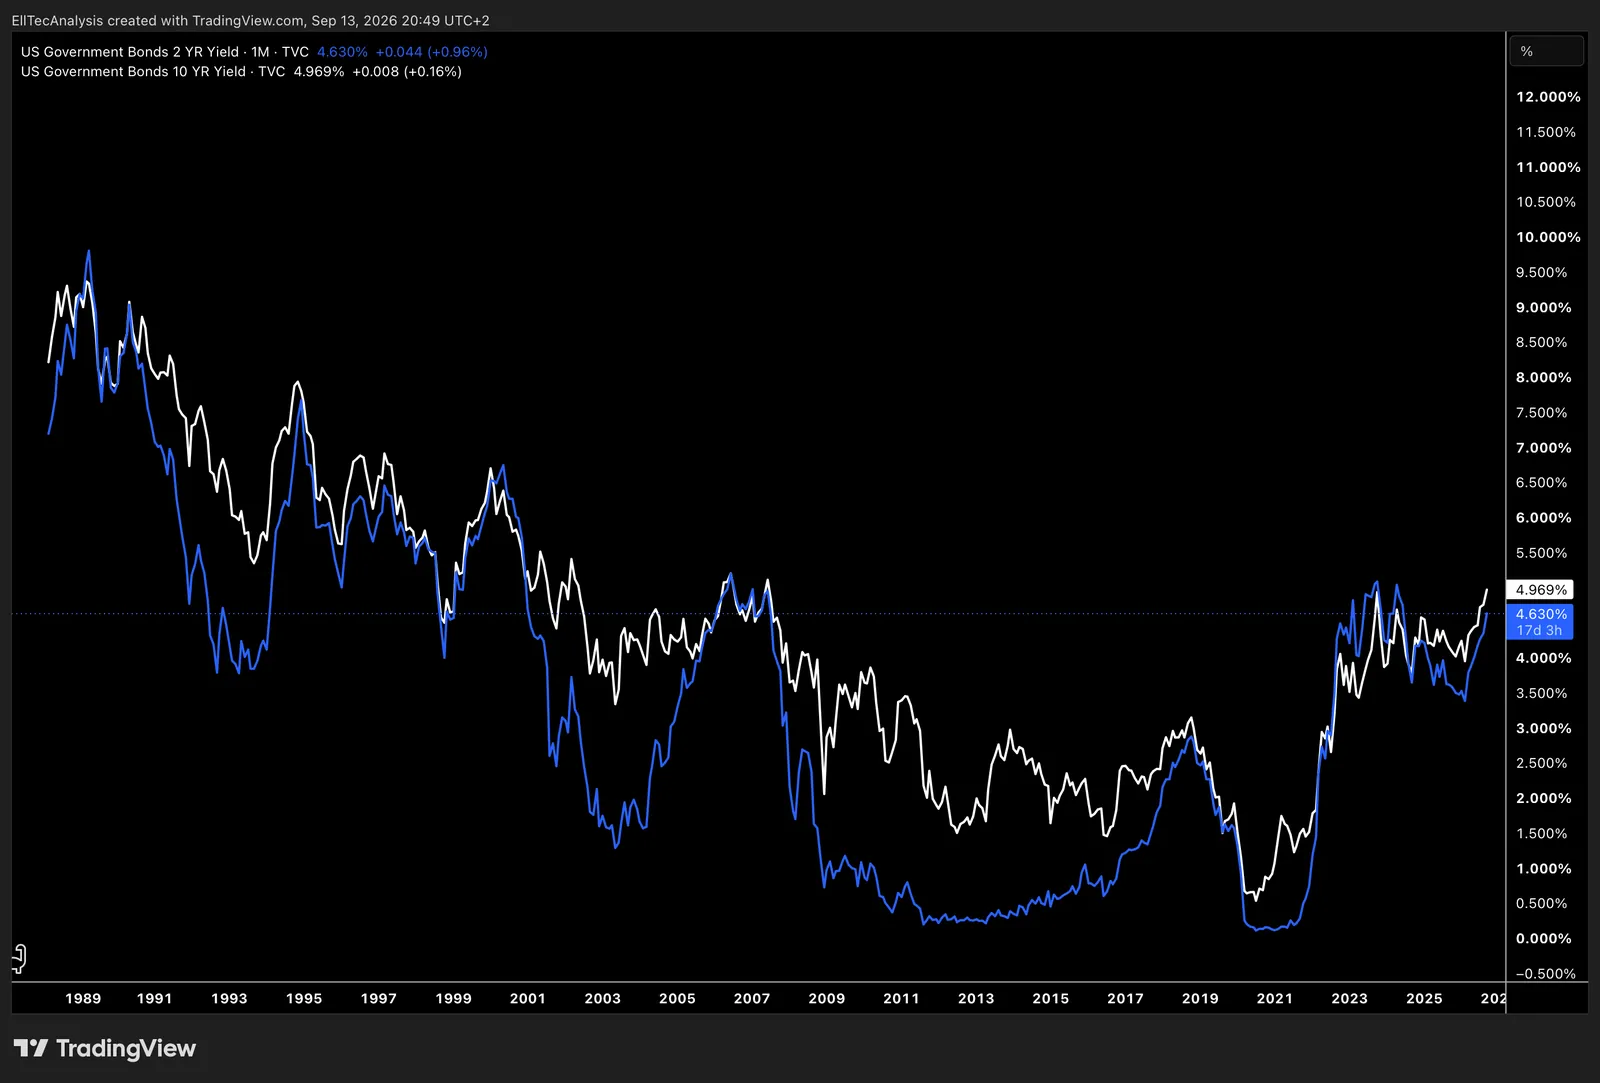Click the white 4.969% price tag on scale
1600x1083 pixels.
tap(1540, 590)
